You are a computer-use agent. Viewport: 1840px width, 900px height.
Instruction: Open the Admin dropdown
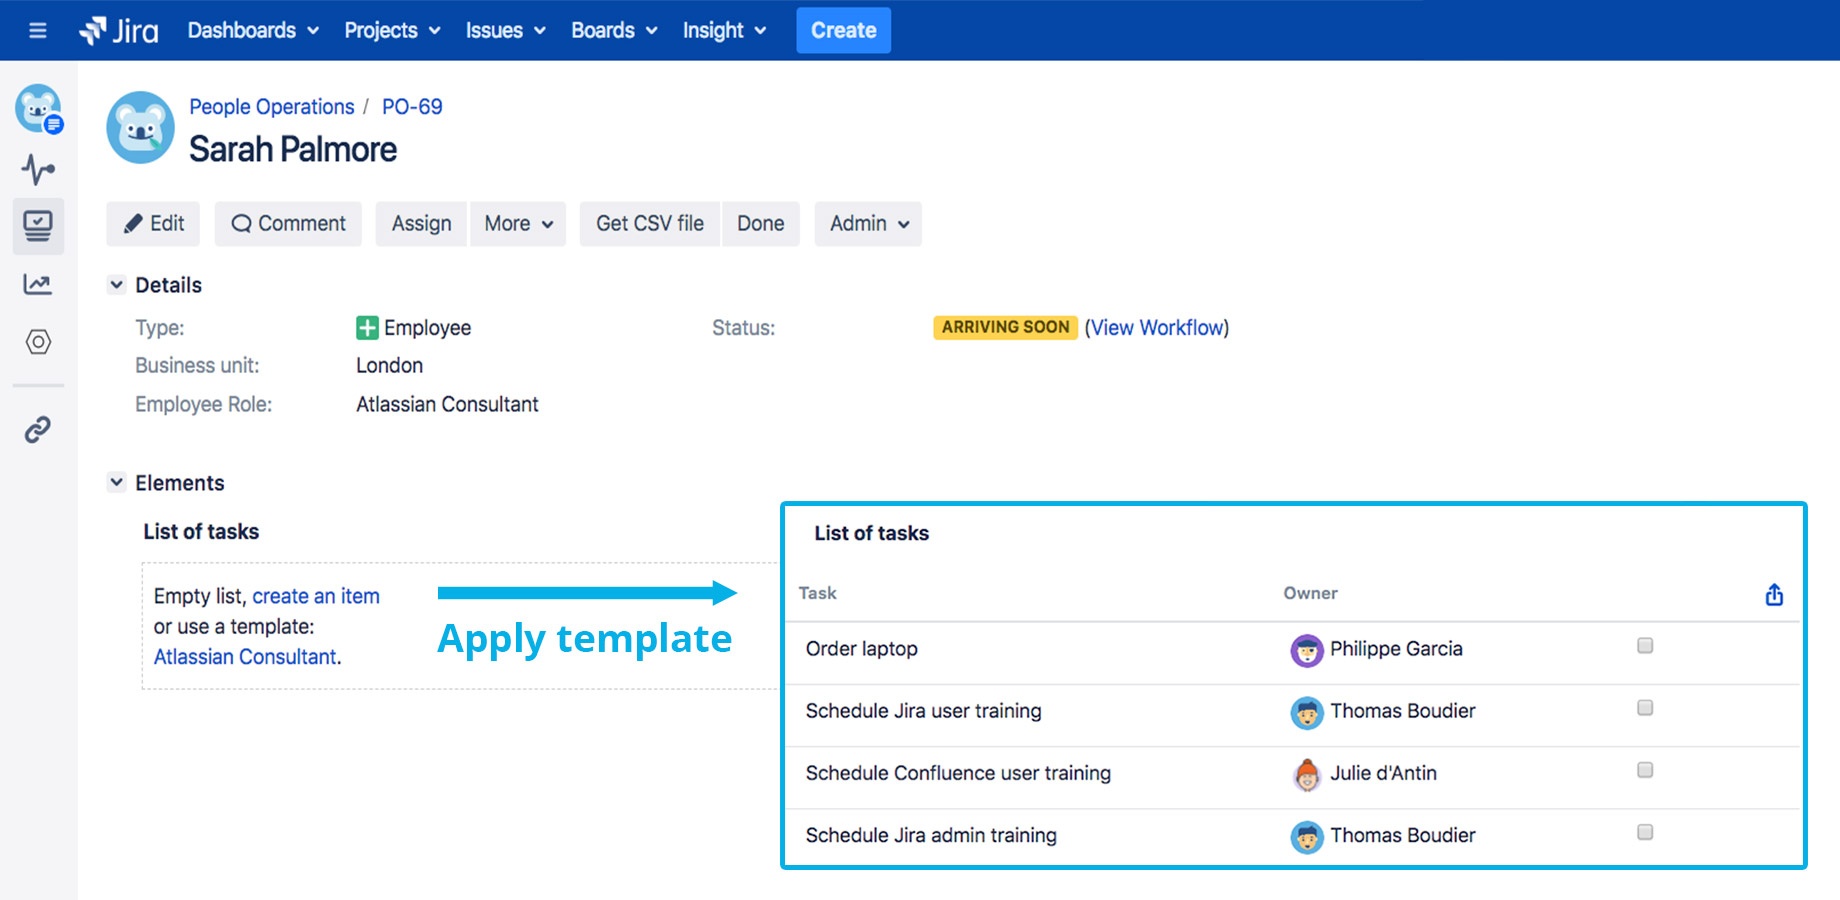(x=868, y=224)
